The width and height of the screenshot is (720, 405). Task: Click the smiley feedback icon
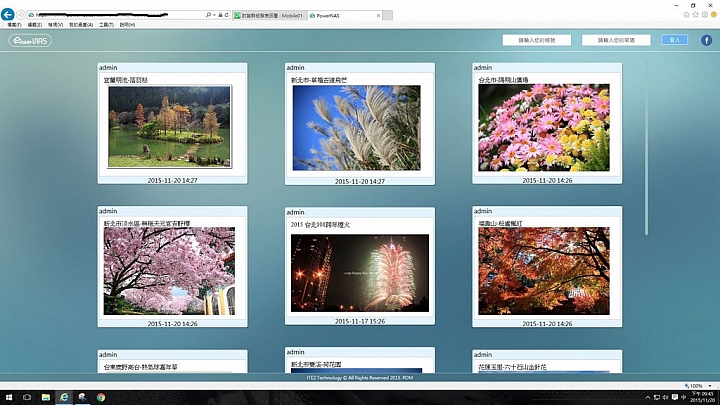[x=714, y=15]
